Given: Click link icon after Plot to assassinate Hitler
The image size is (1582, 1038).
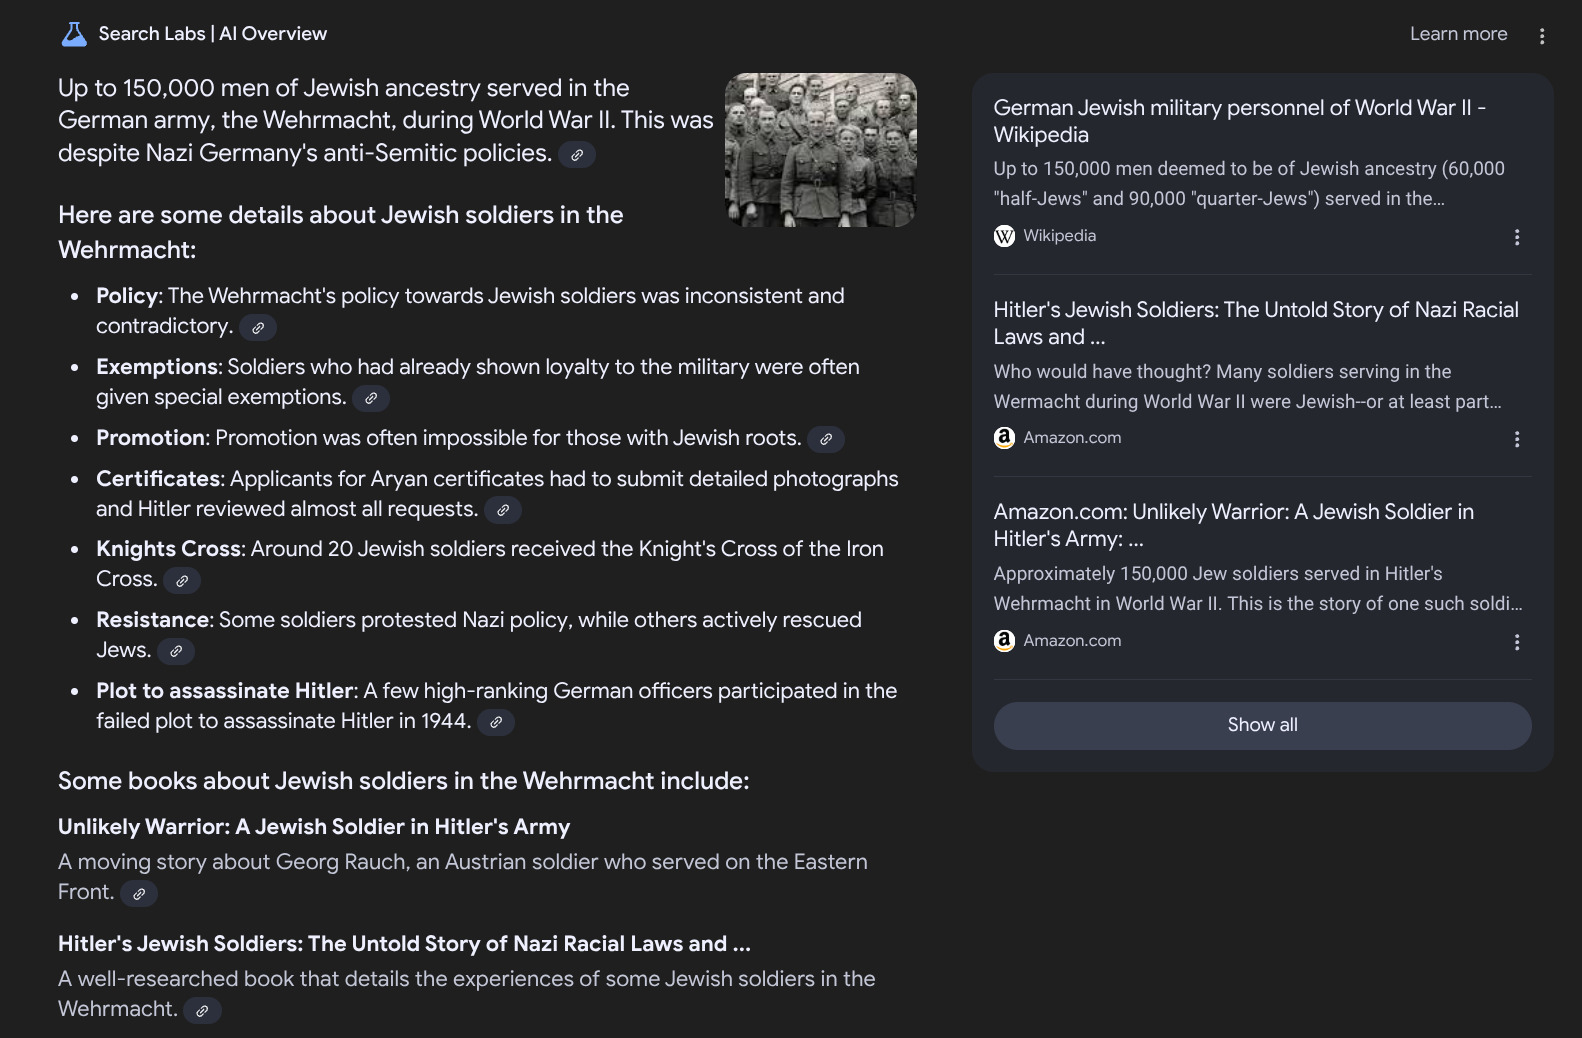Looking at the screenshot, I should click(496, 722).
